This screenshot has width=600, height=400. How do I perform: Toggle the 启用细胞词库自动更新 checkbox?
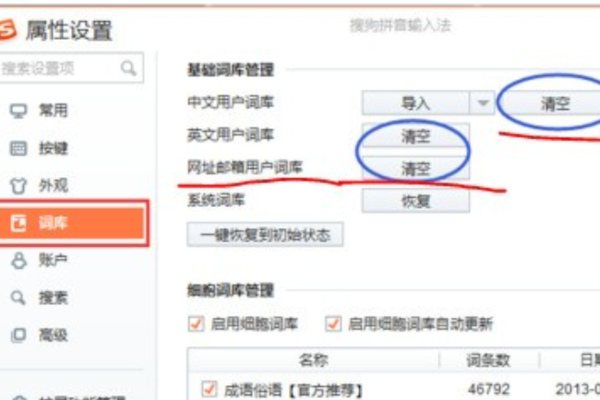[333, 324]
